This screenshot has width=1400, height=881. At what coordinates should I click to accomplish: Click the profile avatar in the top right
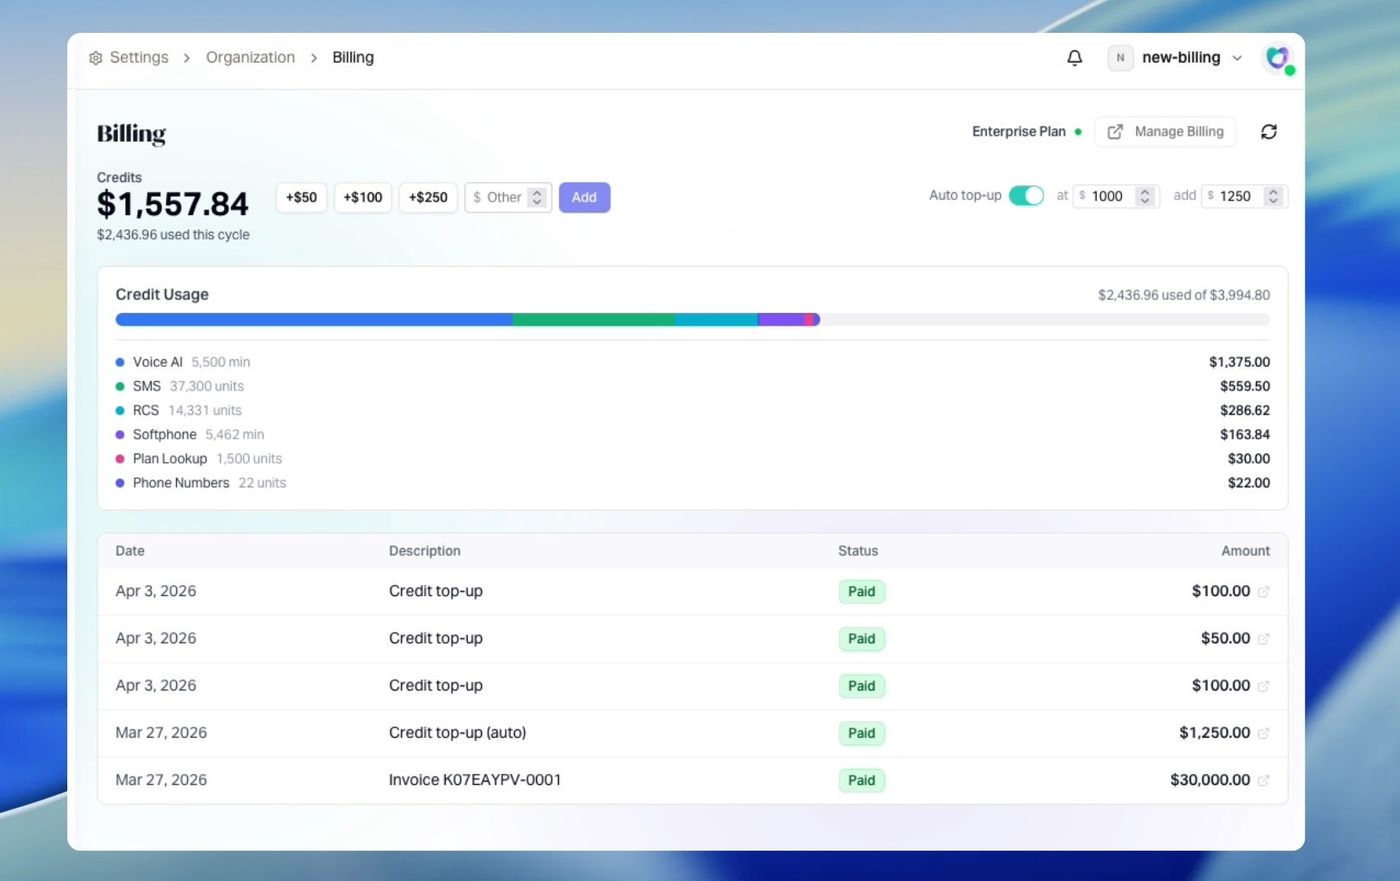(x=1277, y=57)
